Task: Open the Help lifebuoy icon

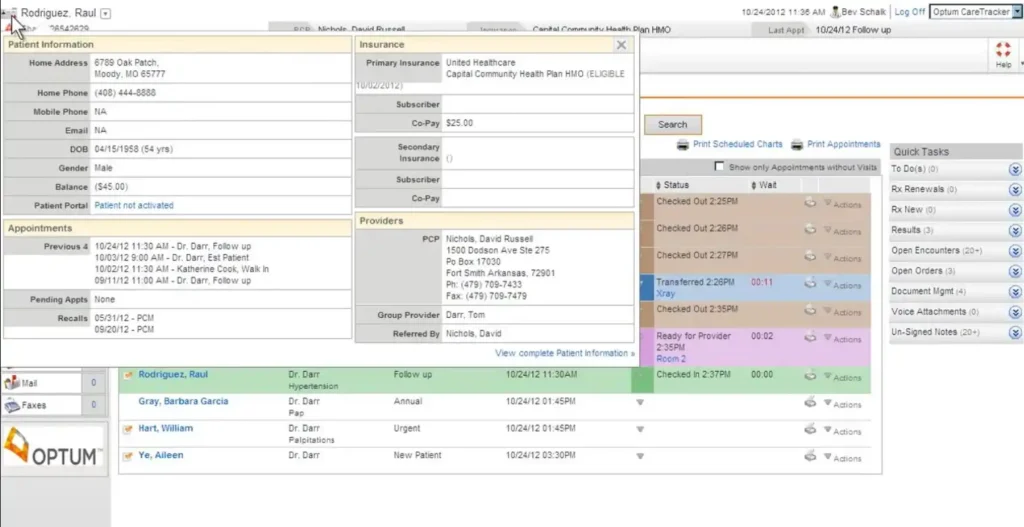Action: [x=1002, y=50]
